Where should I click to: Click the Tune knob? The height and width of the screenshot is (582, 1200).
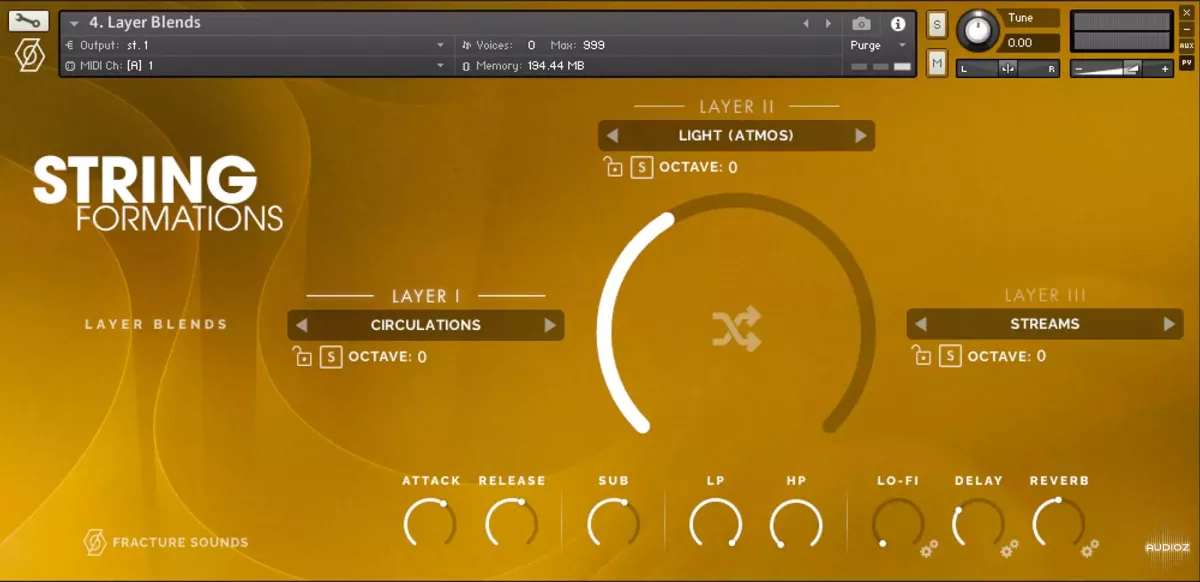click(x=977, y=30)
